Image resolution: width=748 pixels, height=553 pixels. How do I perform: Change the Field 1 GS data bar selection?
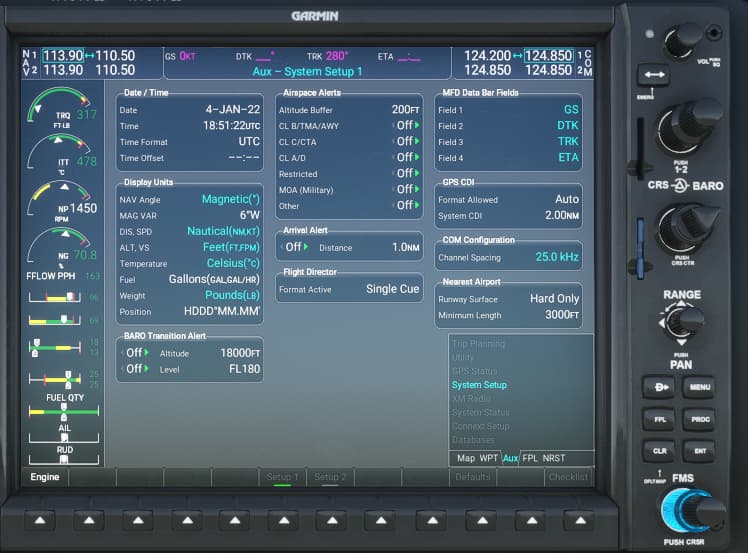571,110
